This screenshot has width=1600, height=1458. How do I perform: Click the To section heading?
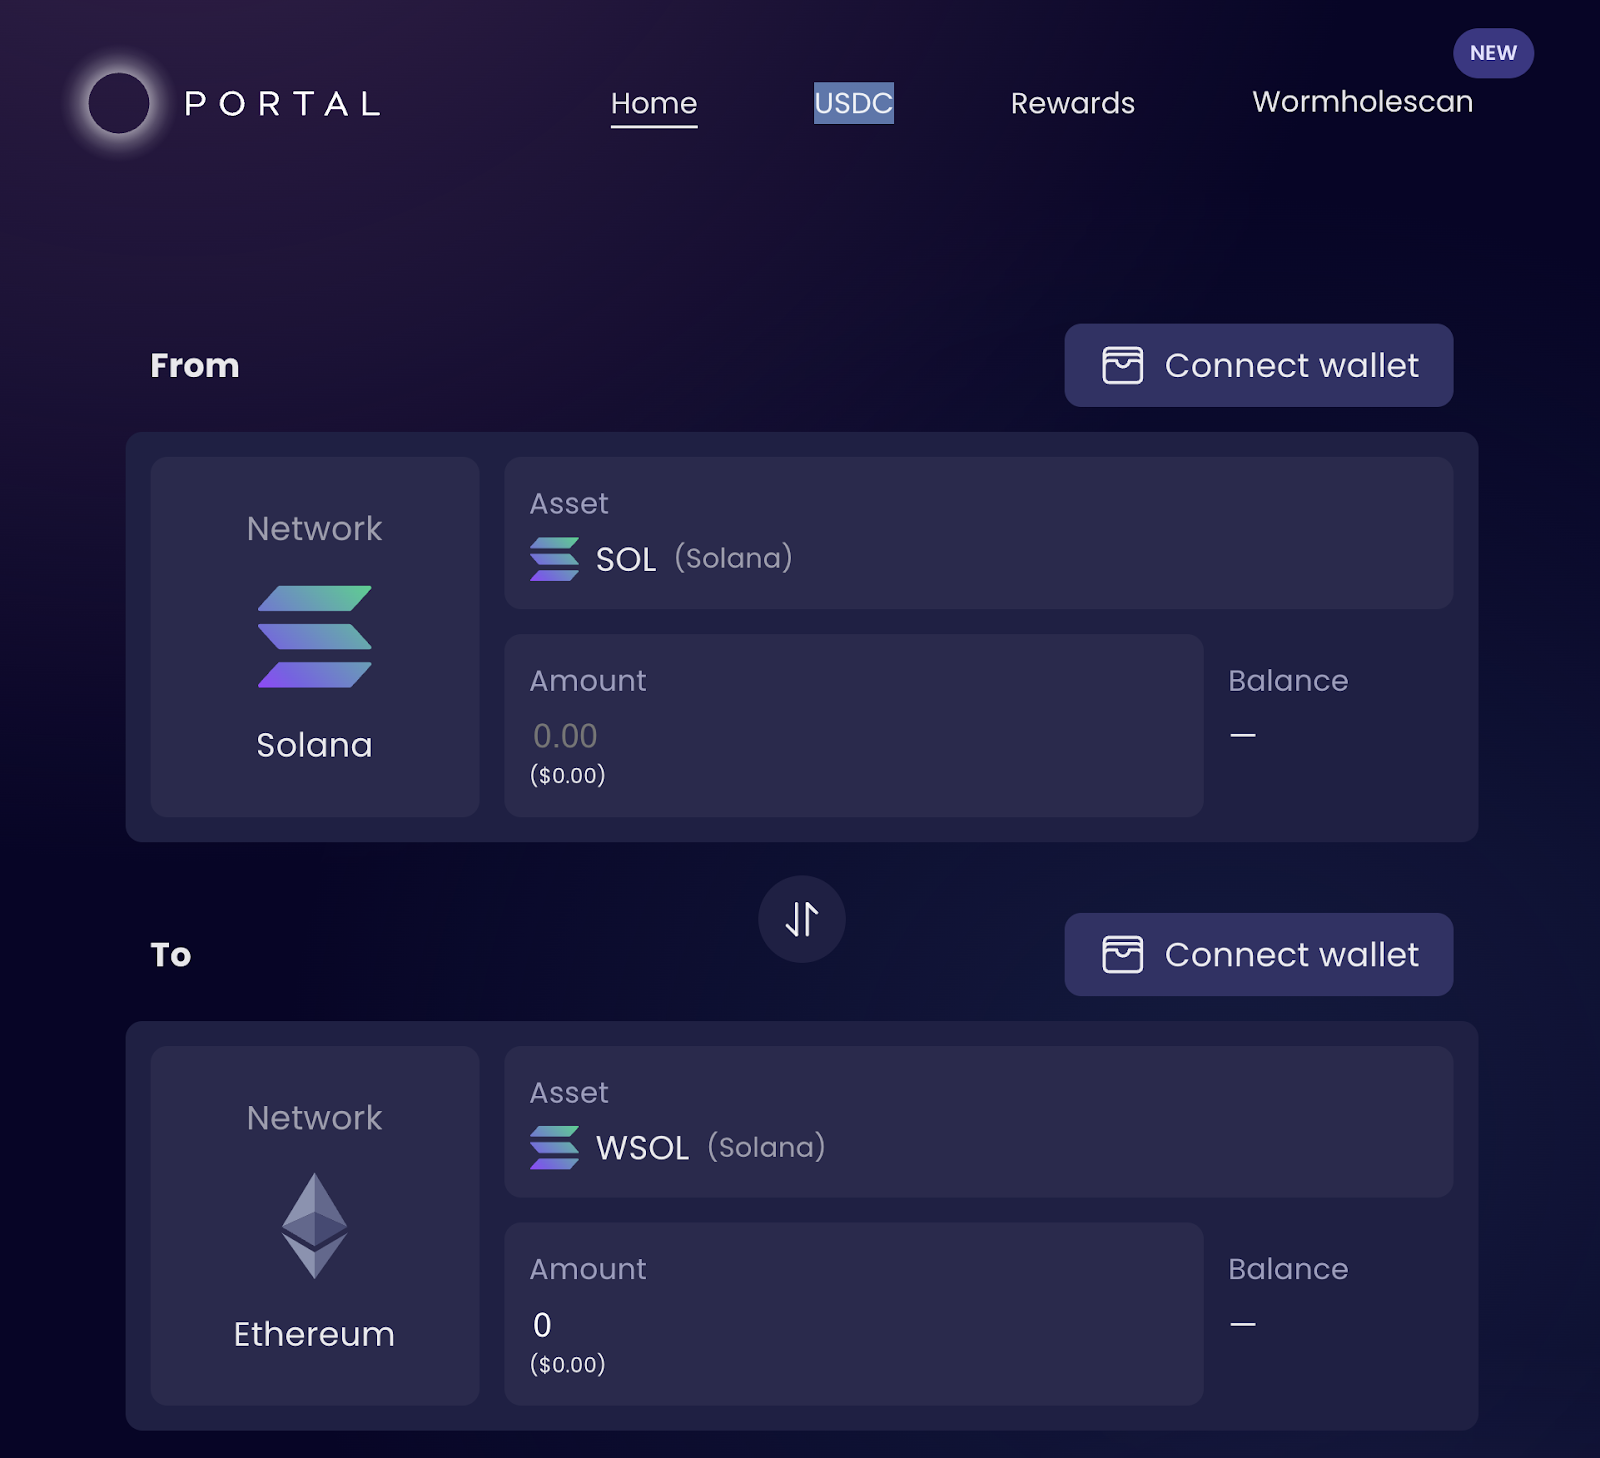[171, 954]
